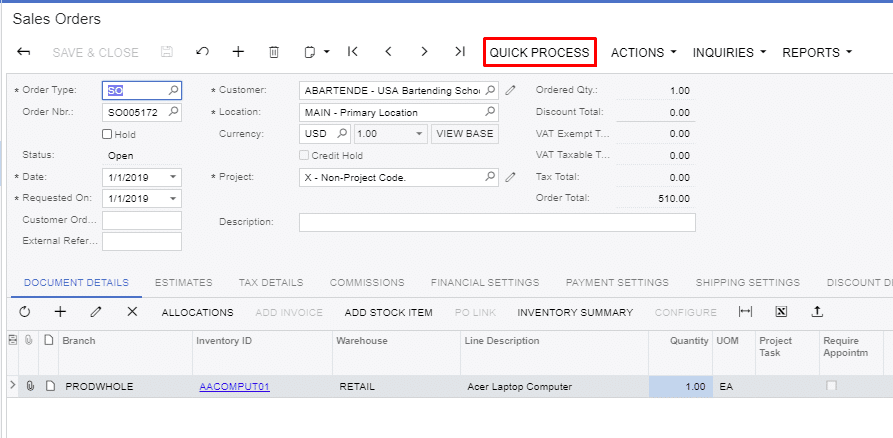Viewport: 893px width, 438px height.
Task: Switch to COMMISSIONS tab
Action: click(x=367, y=283)
